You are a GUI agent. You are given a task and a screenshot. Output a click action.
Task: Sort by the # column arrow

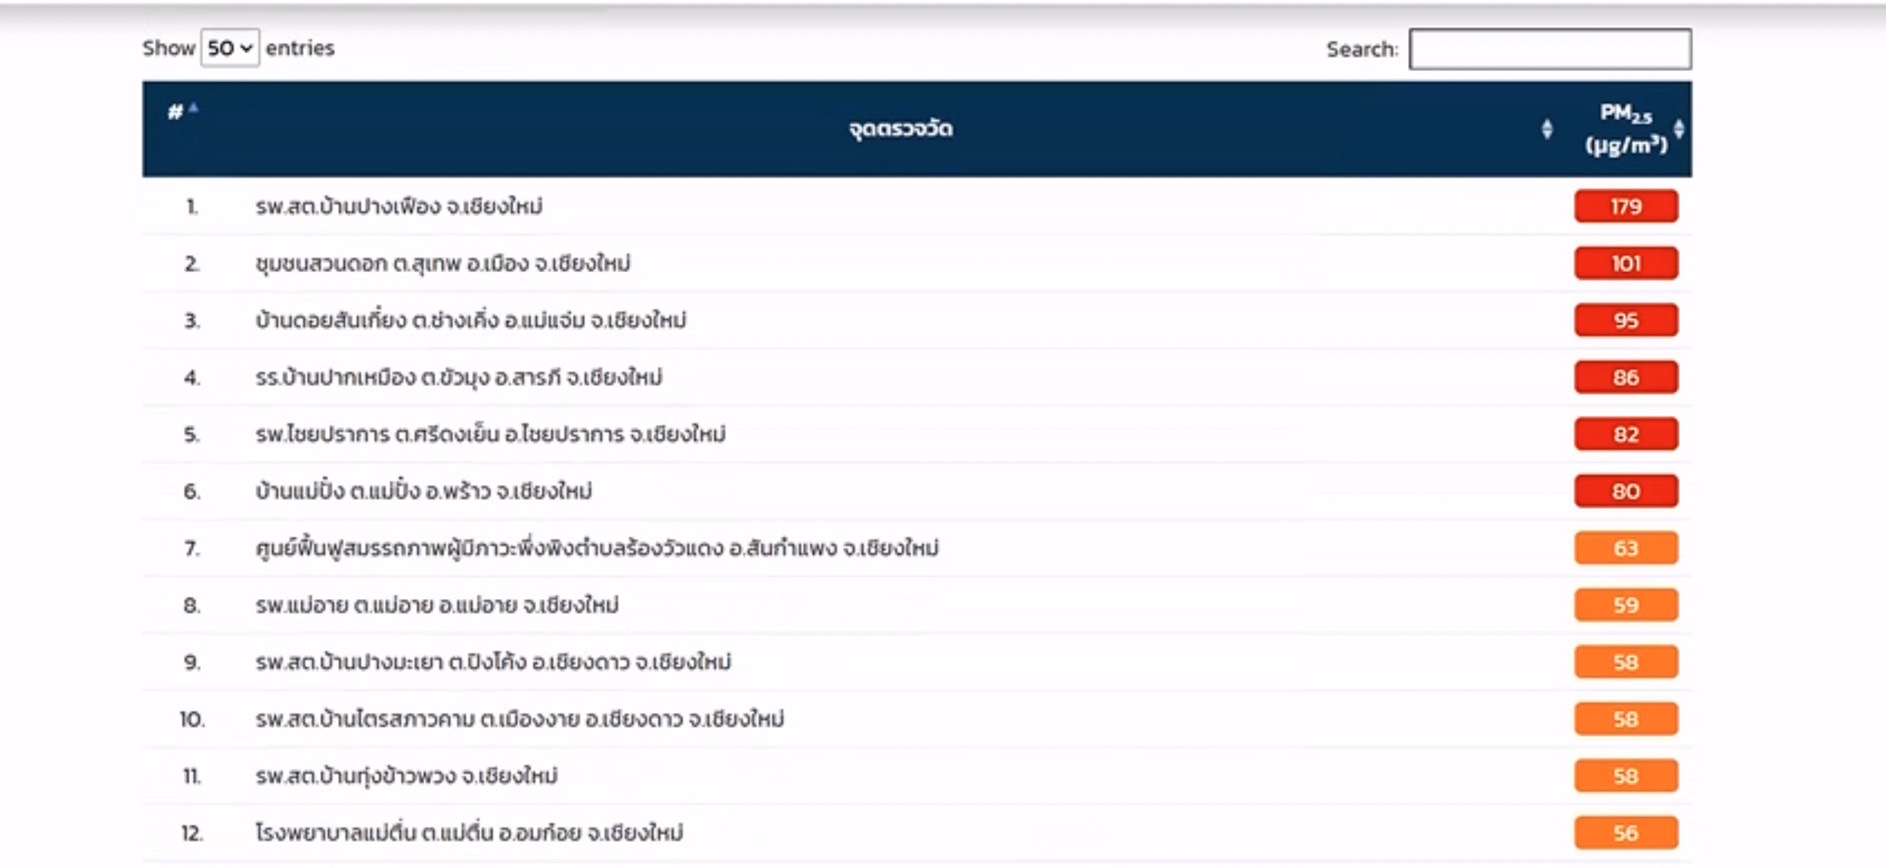(x=193, y=108)
